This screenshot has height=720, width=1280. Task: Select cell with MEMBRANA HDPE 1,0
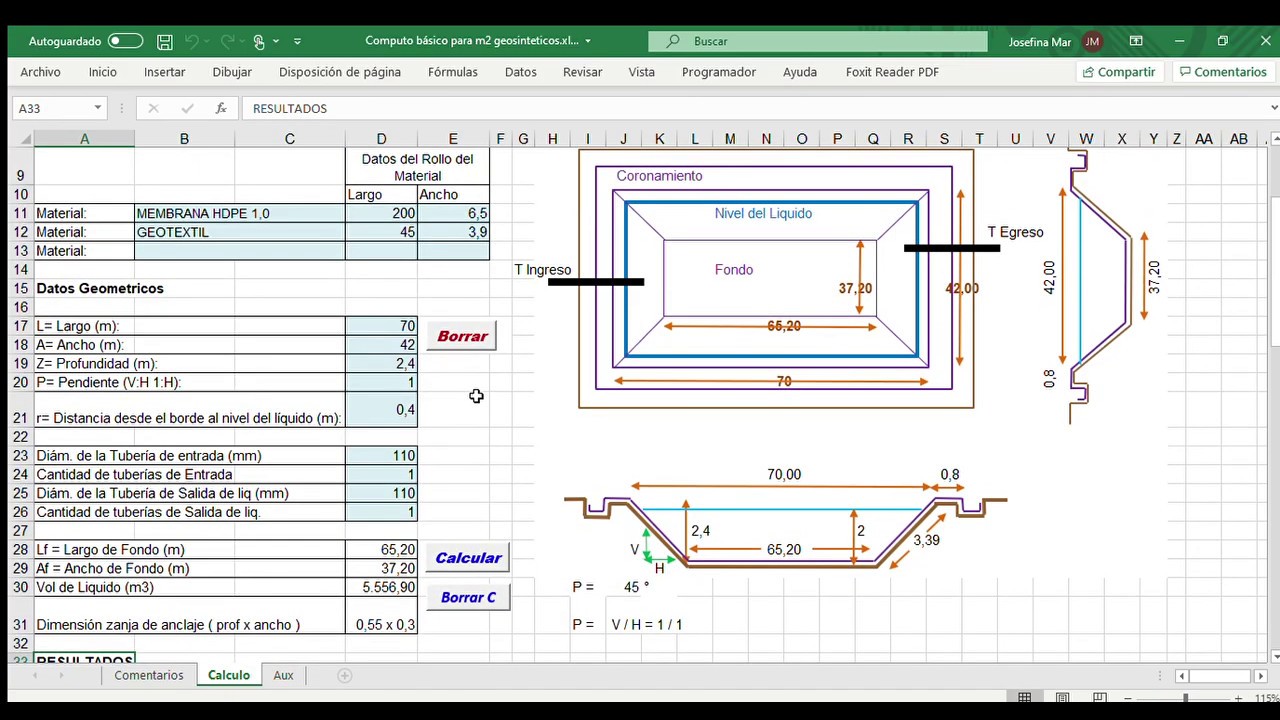coord(240,213)
